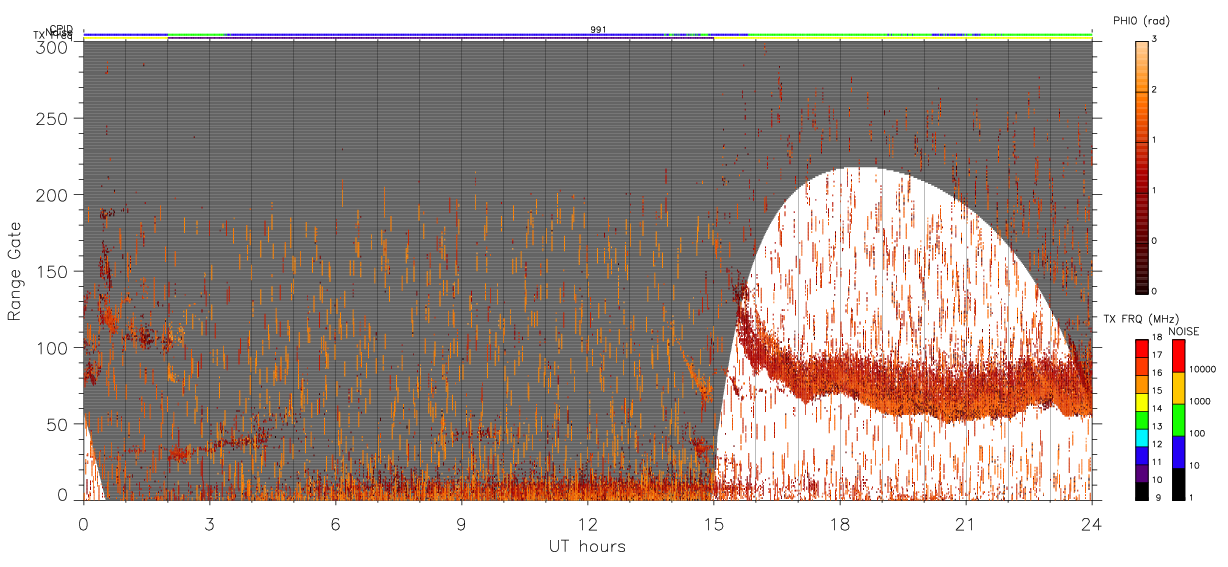Select the yellow 14-15 MHz frequency swatch
Screen dimensions: 1228x567
1142,401
